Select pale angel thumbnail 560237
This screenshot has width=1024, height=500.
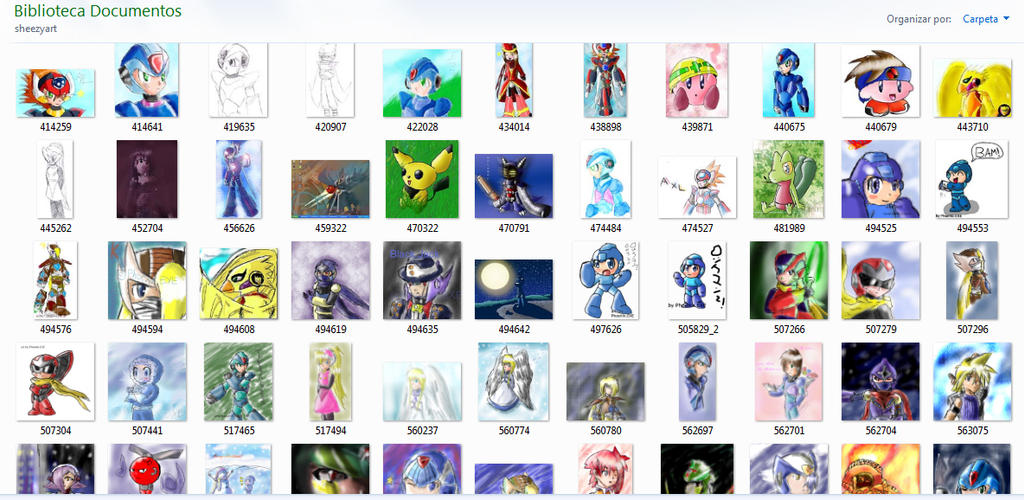point(422,392)
